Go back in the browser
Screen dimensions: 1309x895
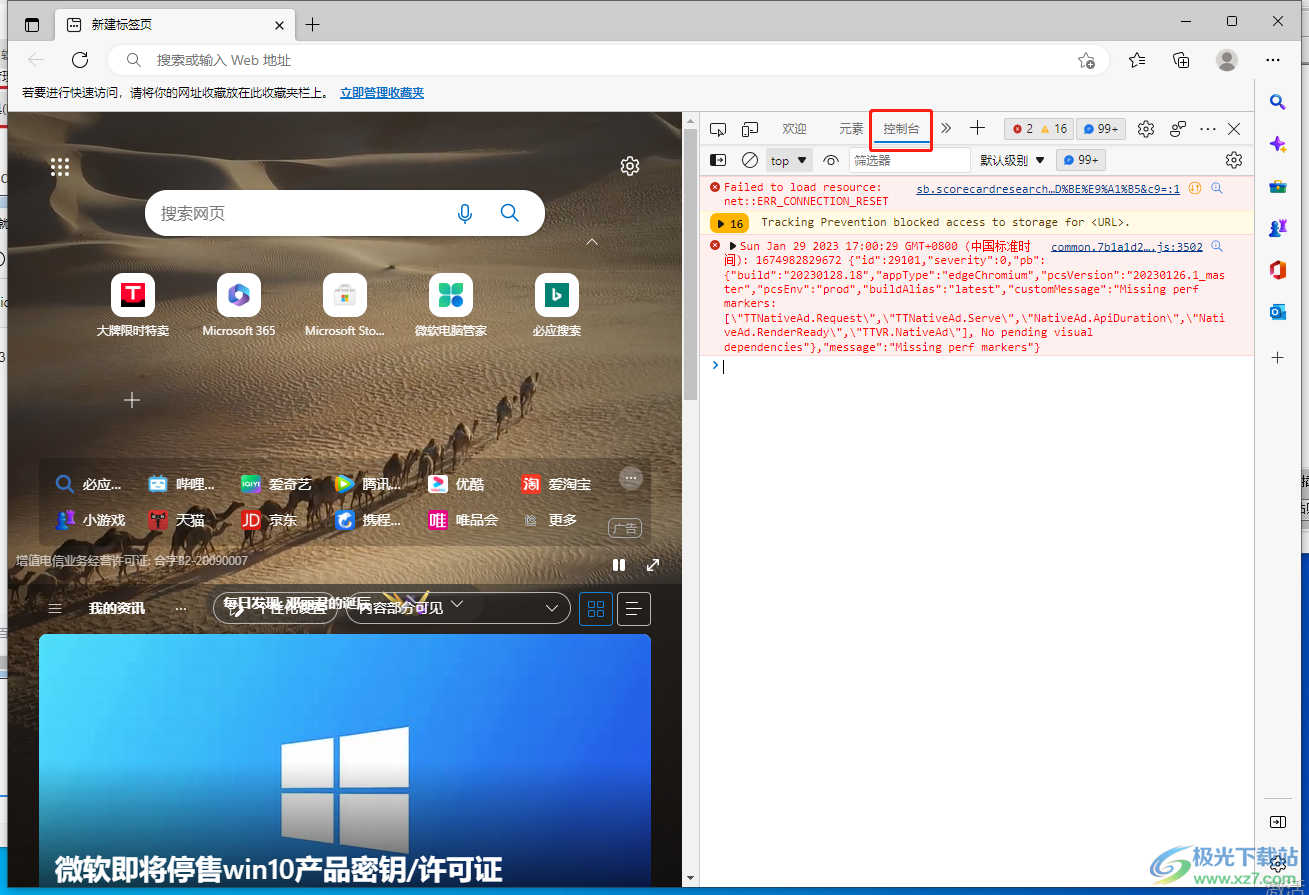tap(36, 60)
